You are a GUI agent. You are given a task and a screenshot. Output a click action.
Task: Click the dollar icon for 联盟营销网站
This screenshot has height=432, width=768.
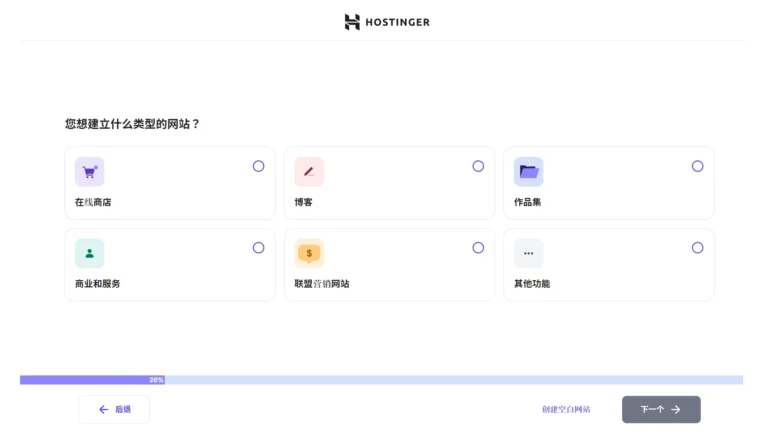click(309, 253)
